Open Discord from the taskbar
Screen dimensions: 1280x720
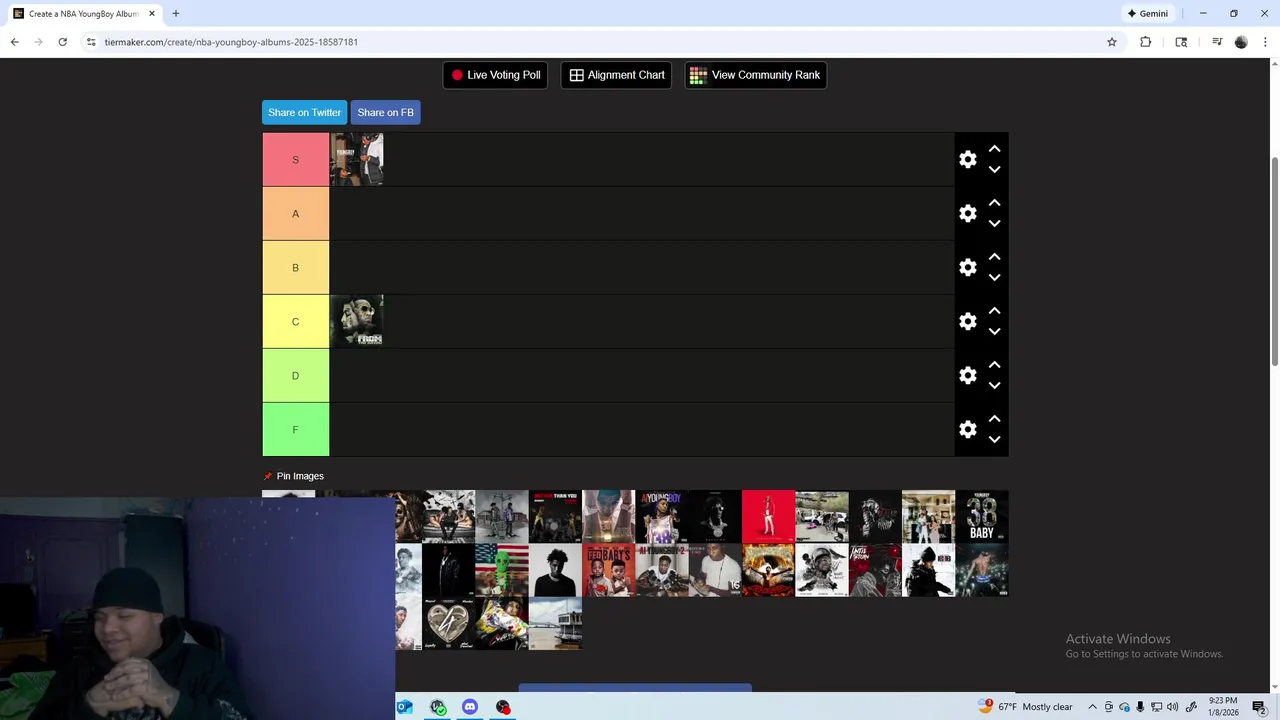470,707
